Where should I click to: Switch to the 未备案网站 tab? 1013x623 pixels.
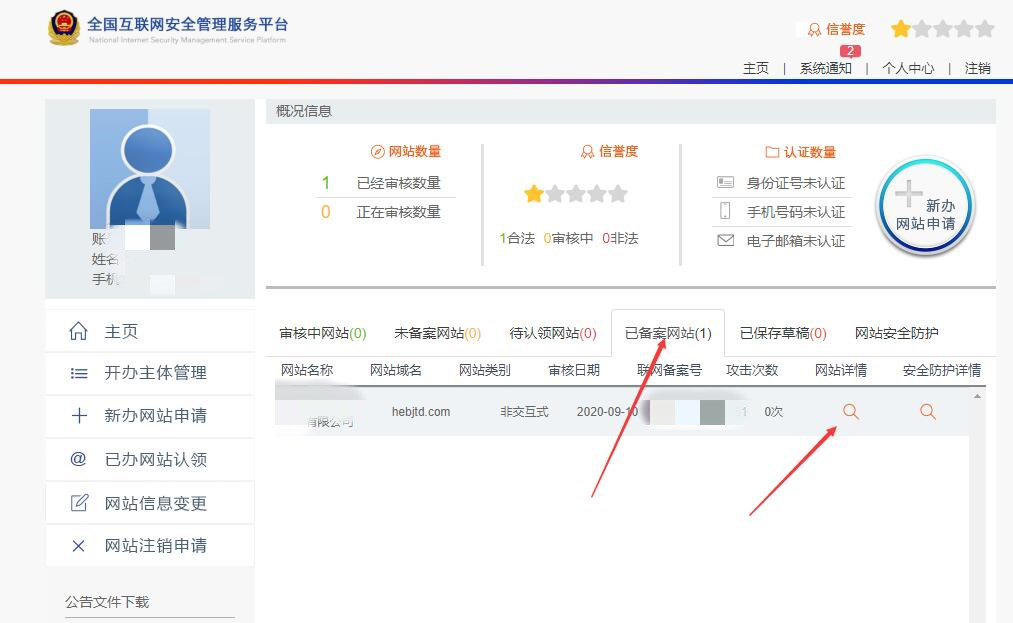click(437, 333)
